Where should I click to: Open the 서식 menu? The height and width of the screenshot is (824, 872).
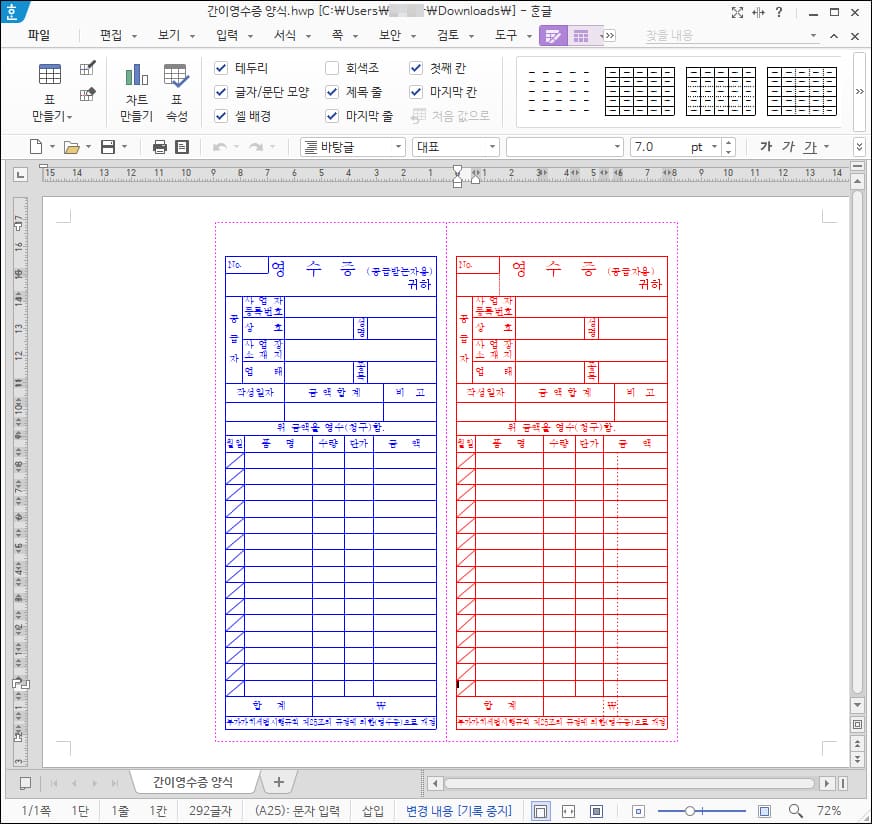[285, 36]
